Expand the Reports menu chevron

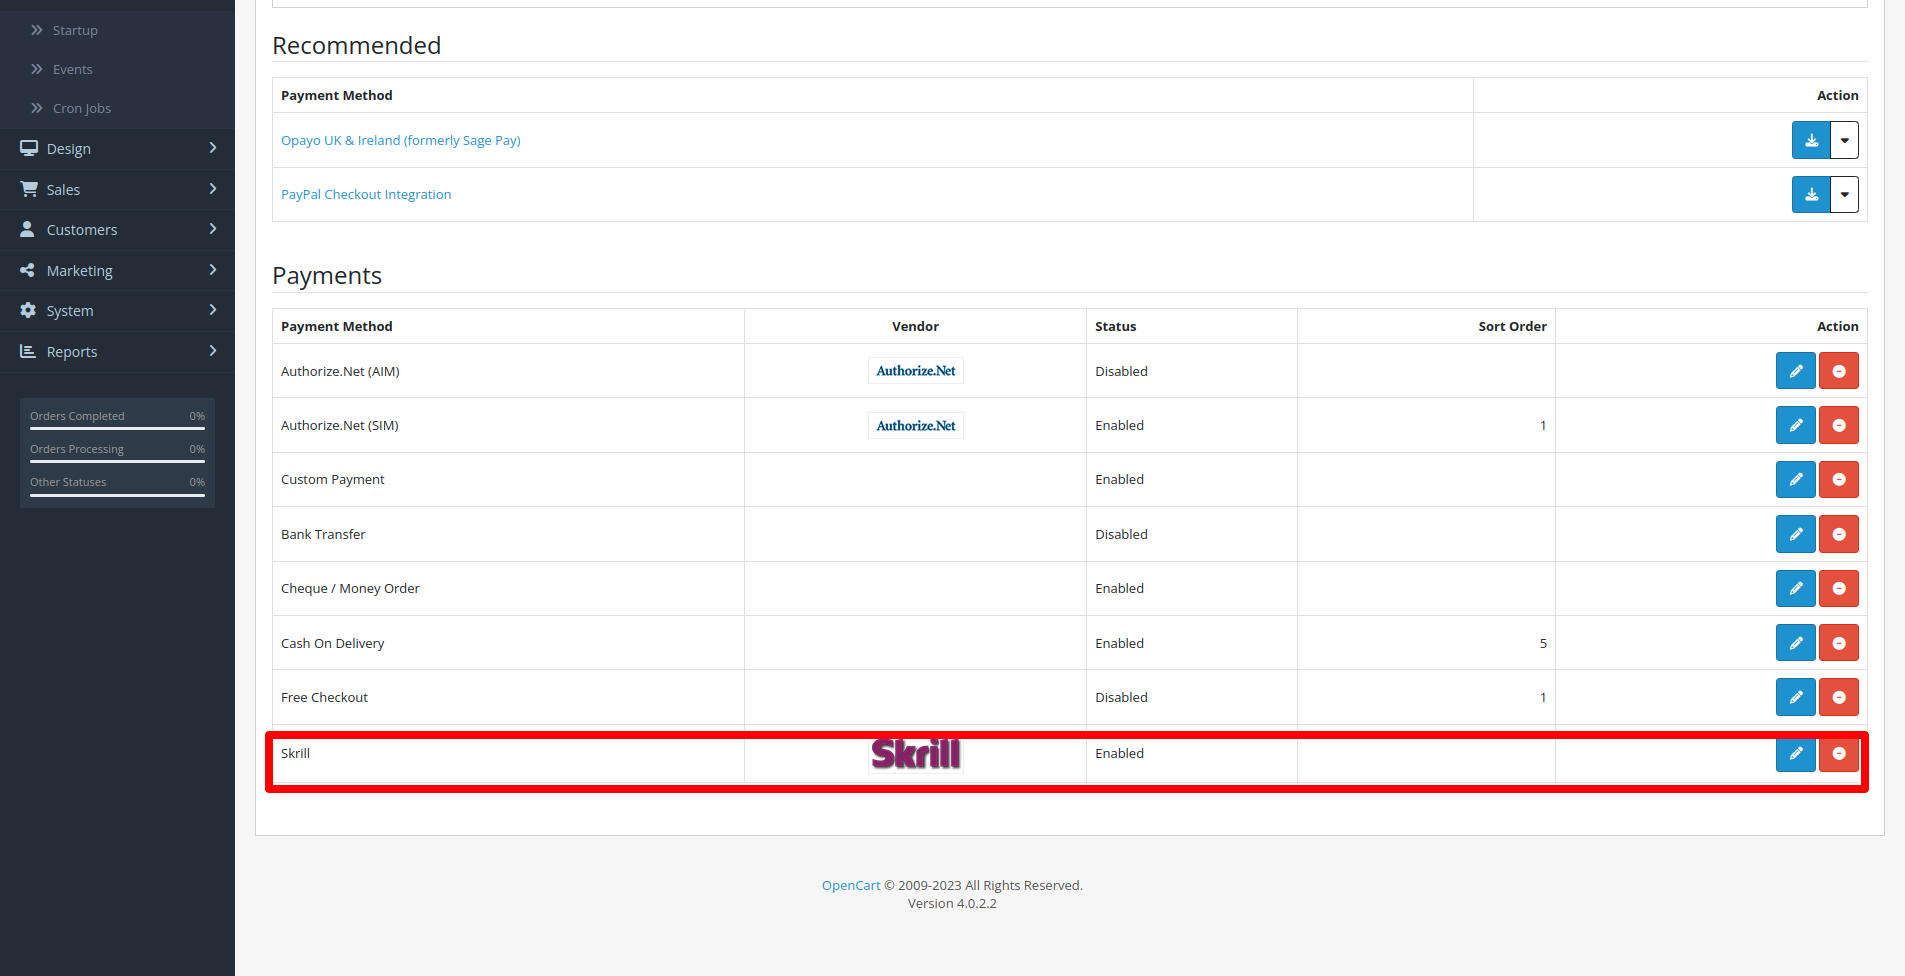(213, 351)
